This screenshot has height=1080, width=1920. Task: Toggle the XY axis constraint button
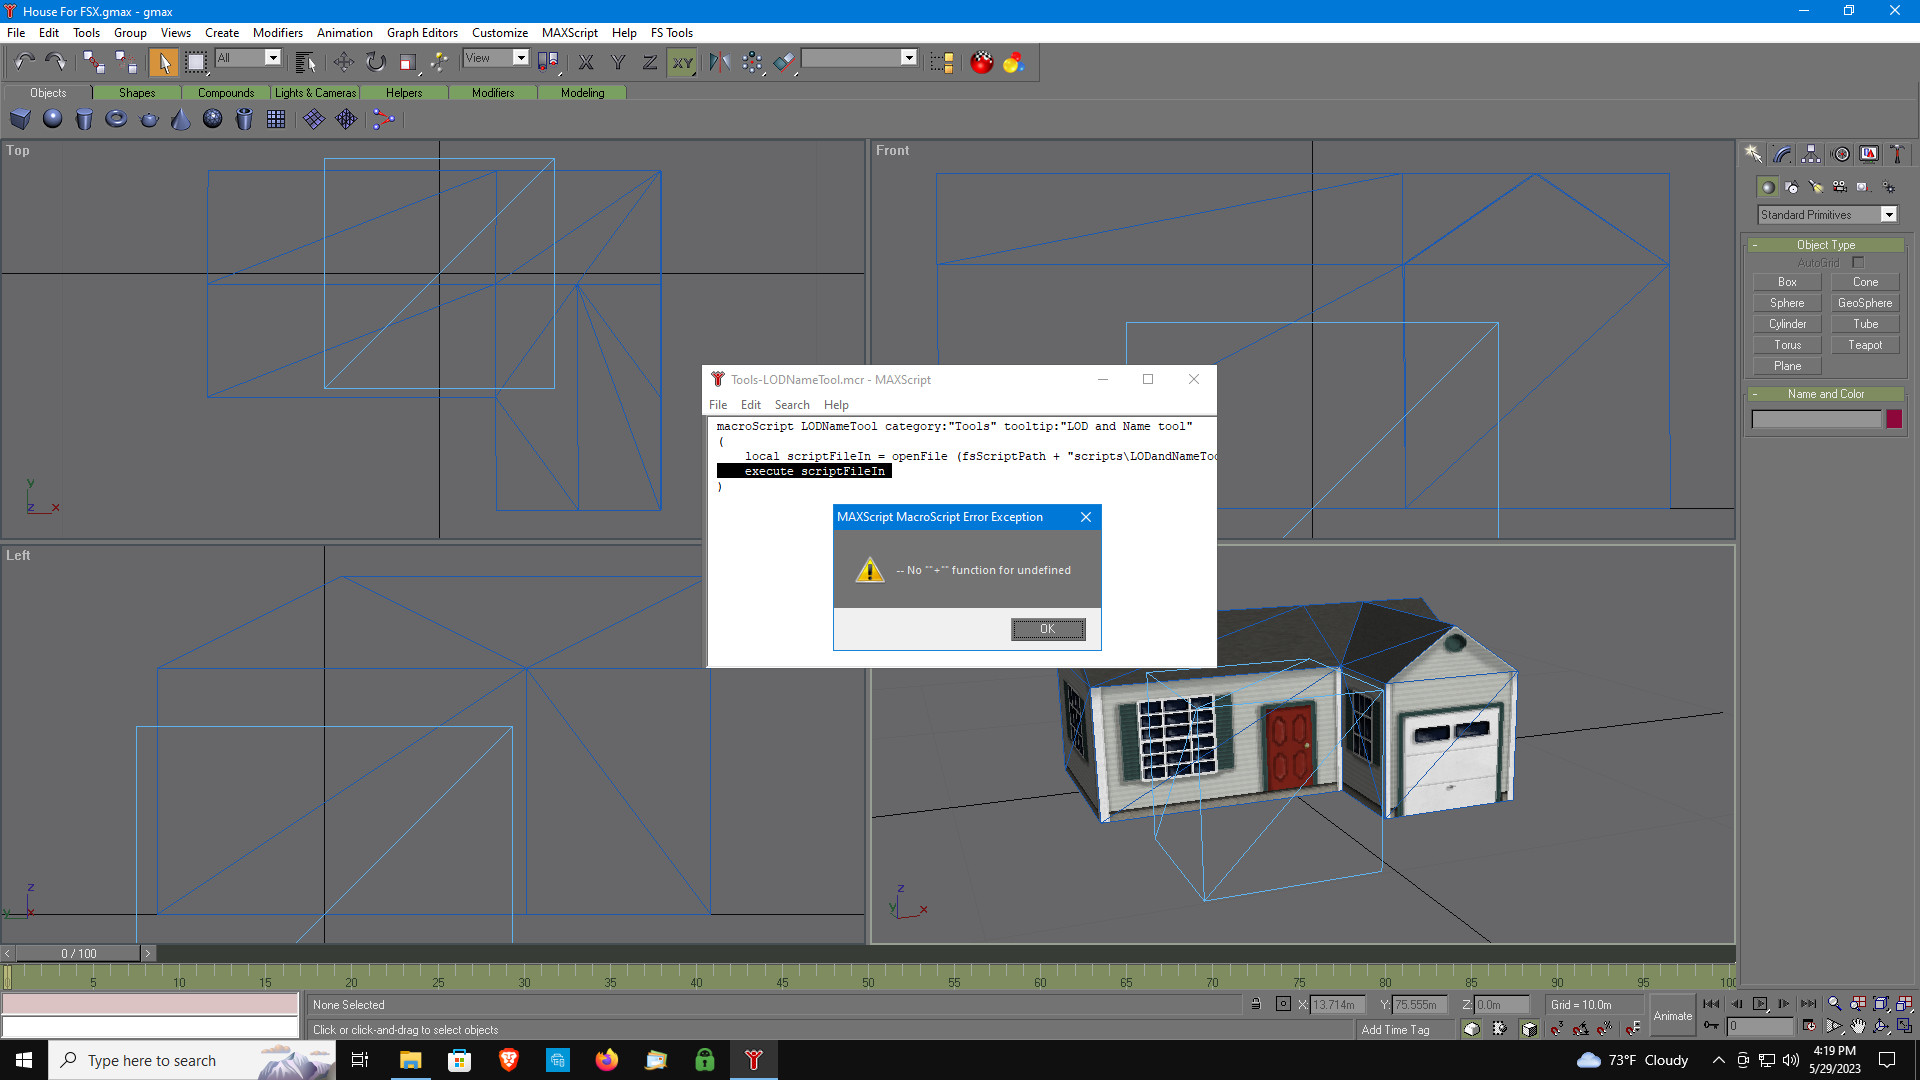(682, 62)
